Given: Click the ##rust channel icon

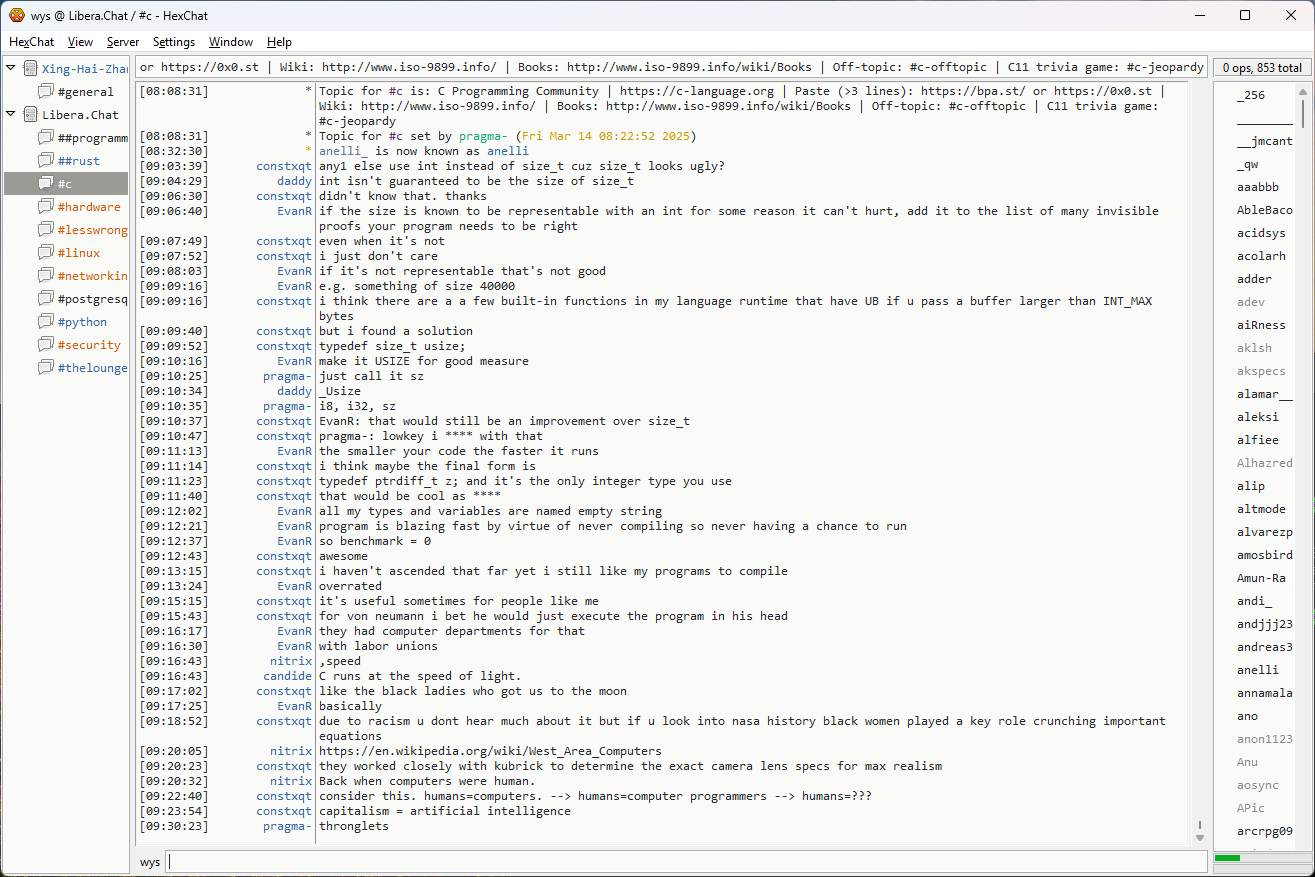Looking at the screenshot, I should (x=46, y=161).
